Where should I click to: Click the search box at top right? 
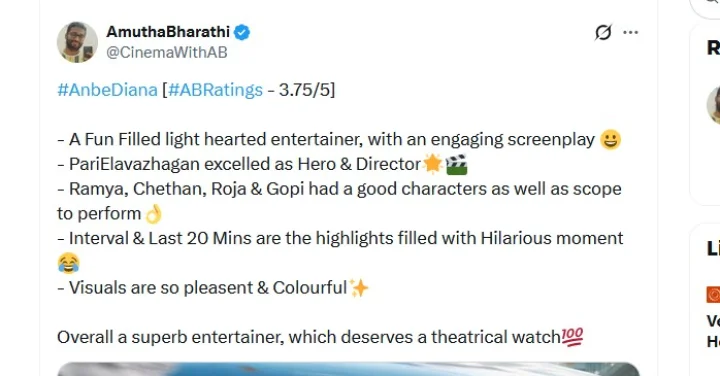click(x=705, y=8)
